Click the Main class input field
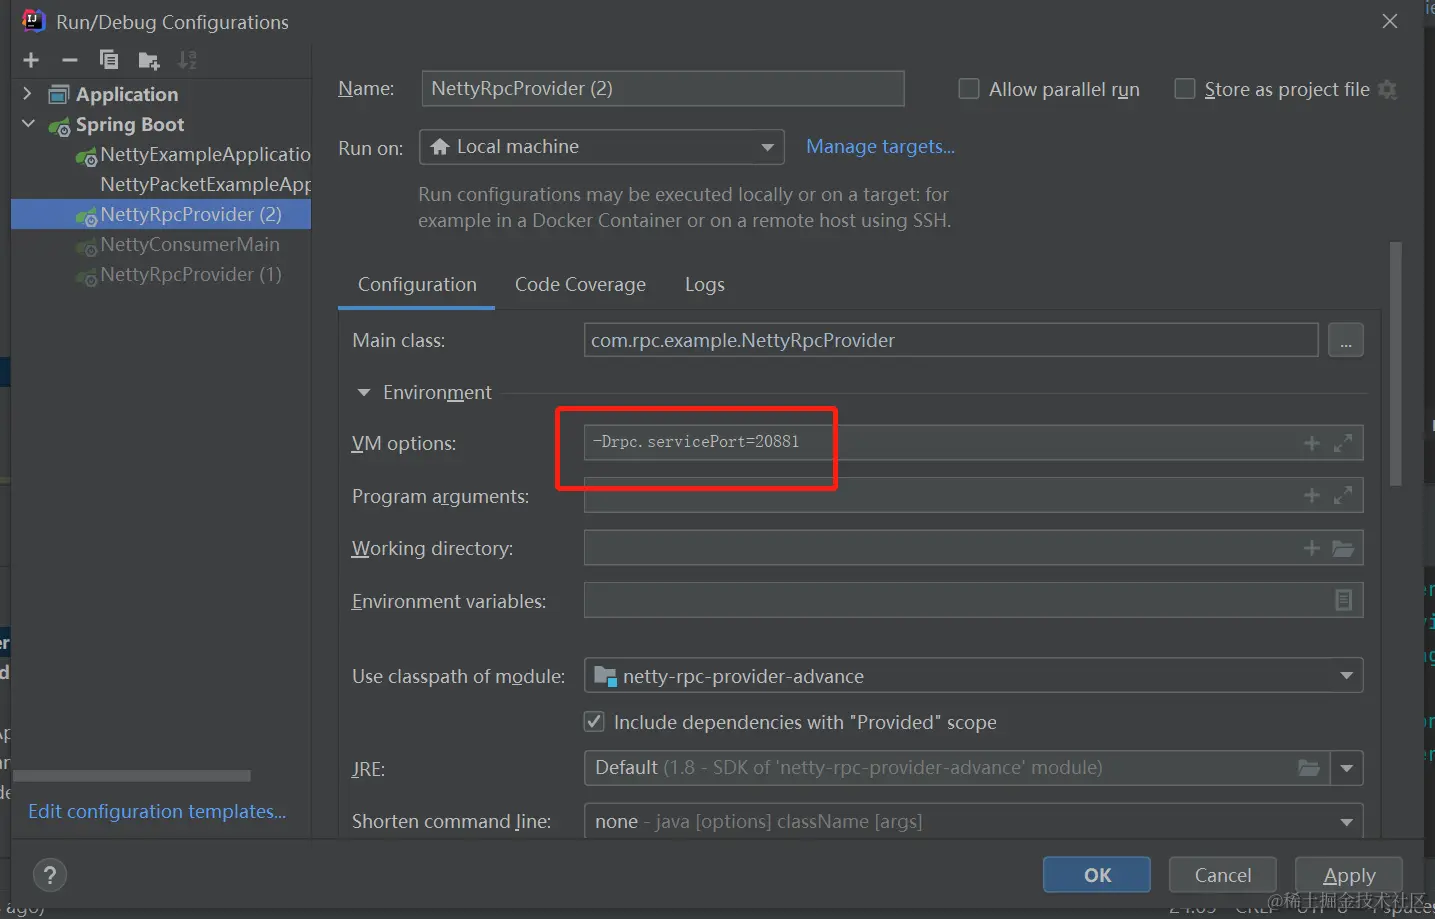The height and width of the screenshot is (919, 1435). (x=951, y=340)
